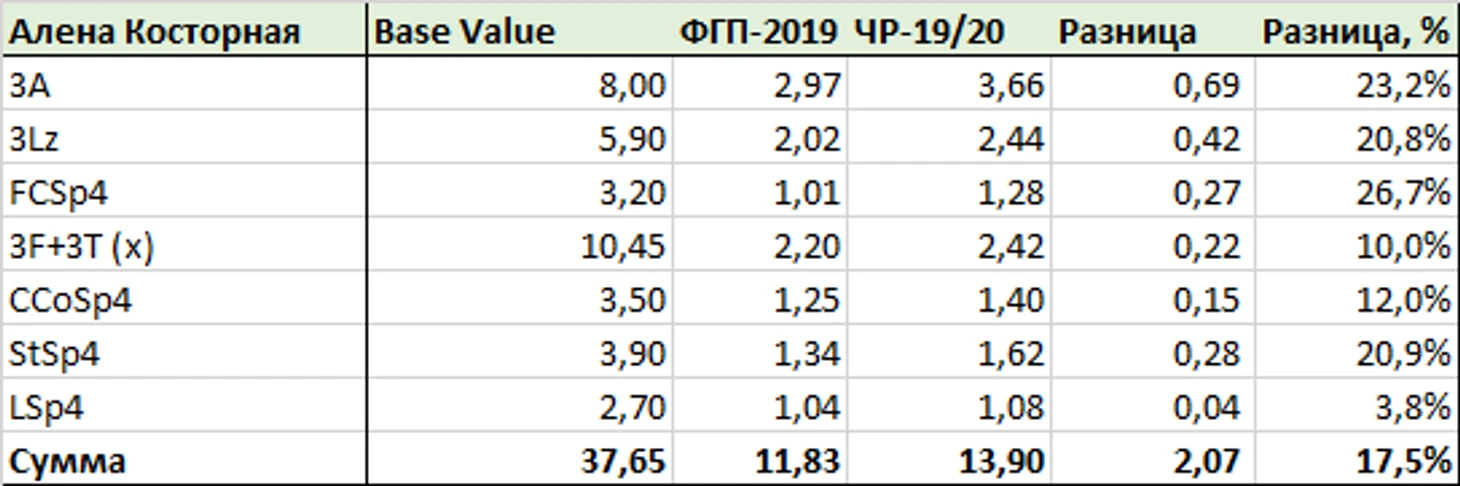1460x486 pixels.
Task: Click the Разница, % column header
Action: click(x=1356, y=32)
